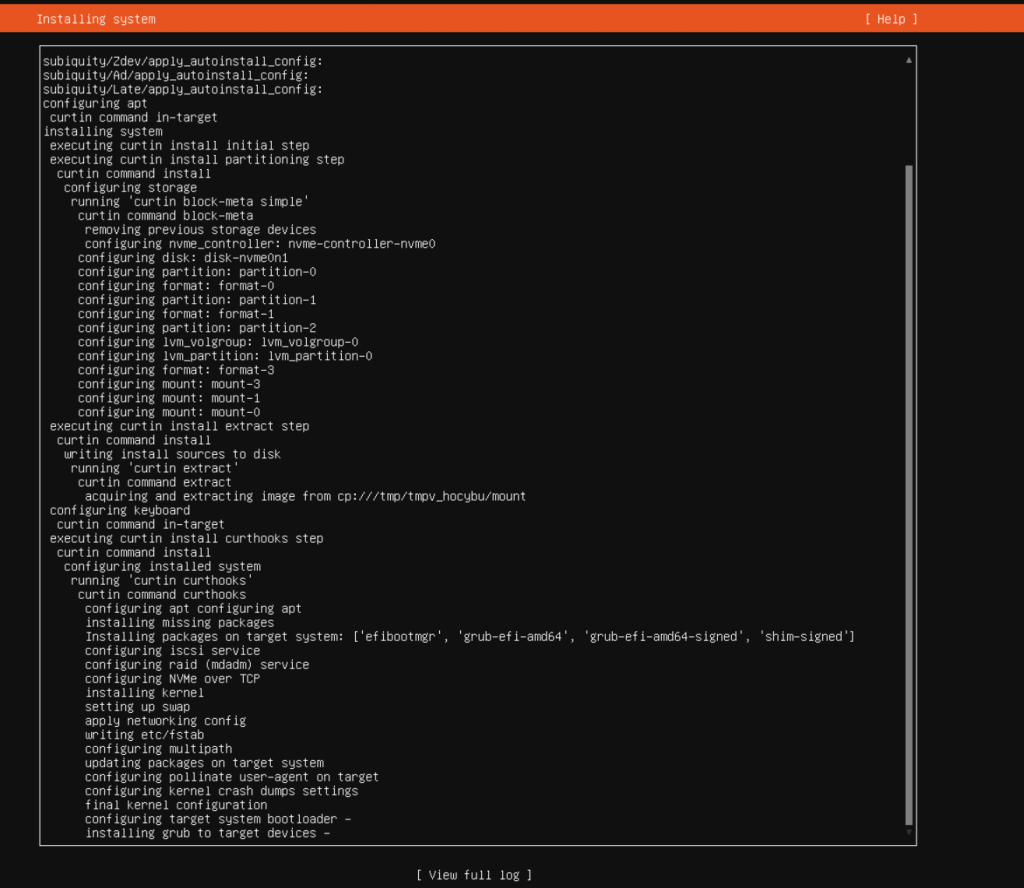1024x888 pixels.
Task: Click the View full log button
Action: point(474,875)
